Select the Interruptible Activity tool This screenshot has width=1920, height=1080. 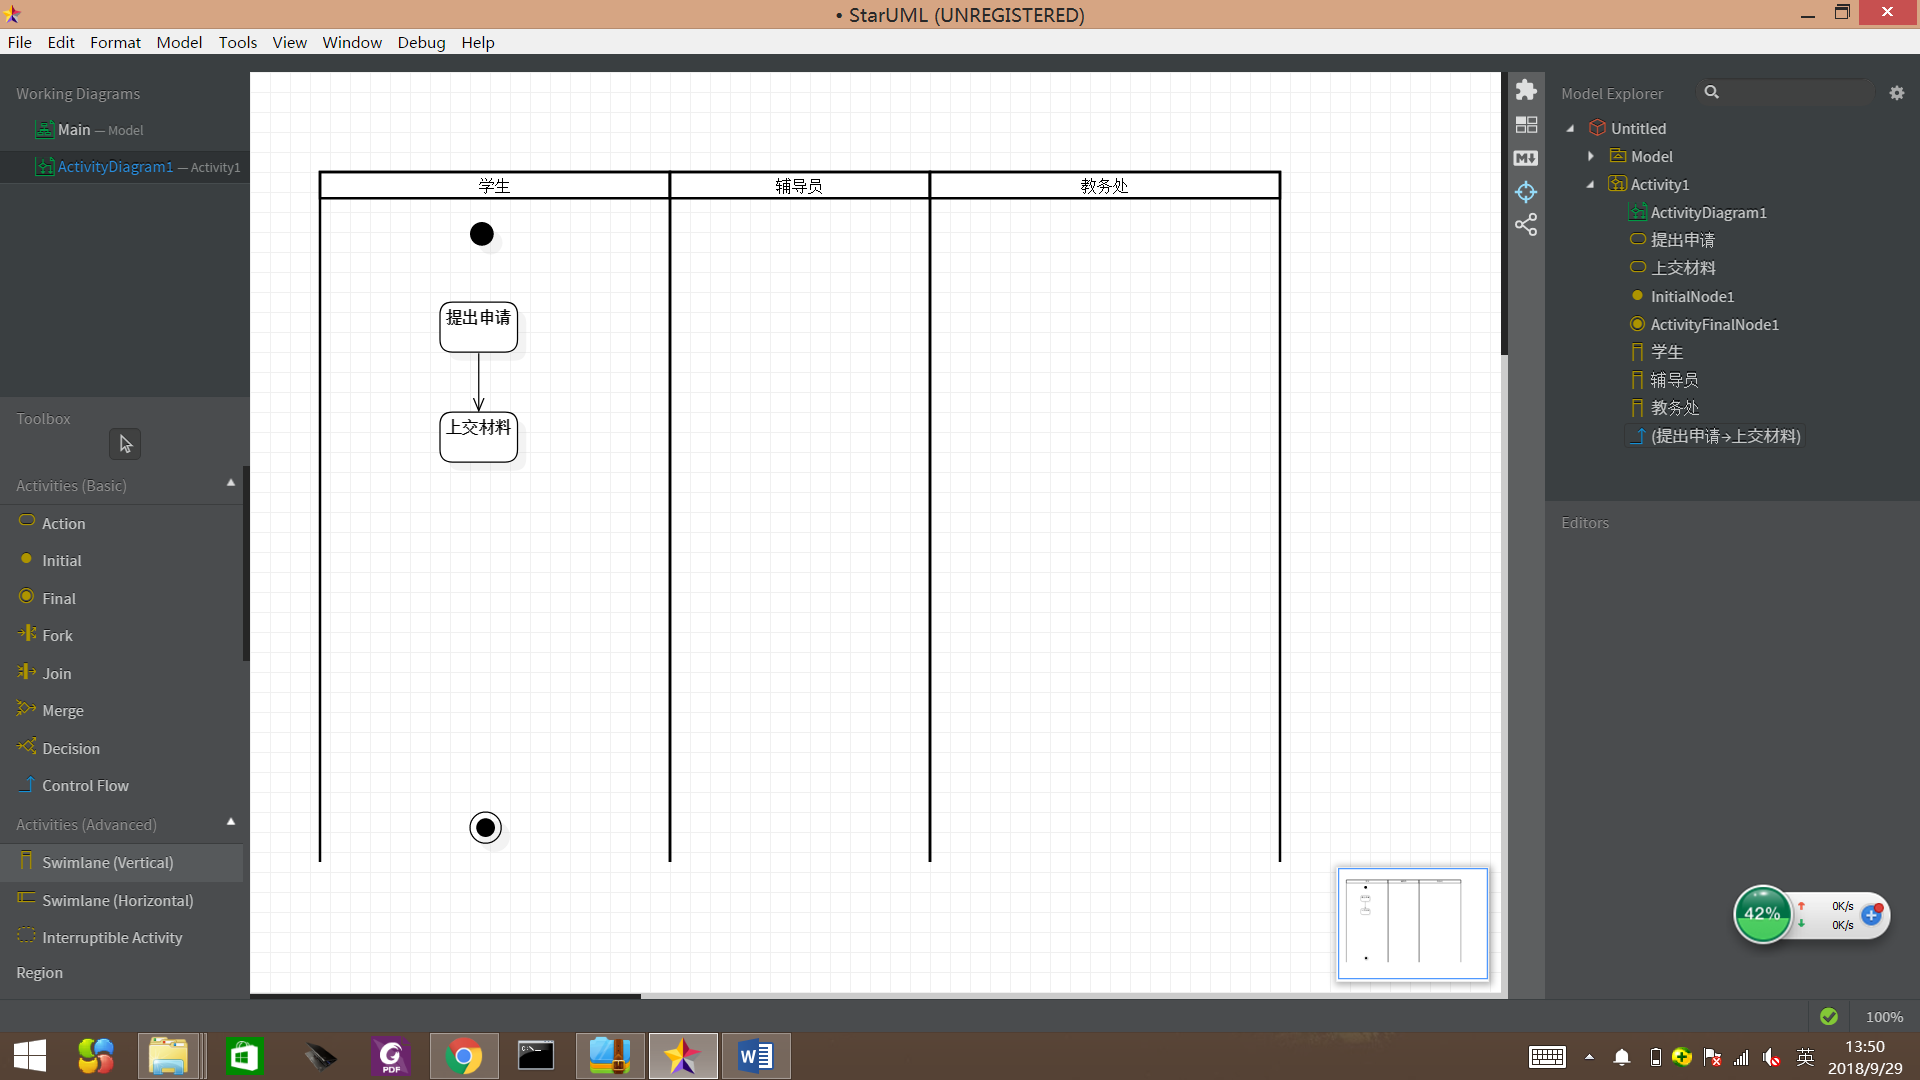(x=112, y=937)
